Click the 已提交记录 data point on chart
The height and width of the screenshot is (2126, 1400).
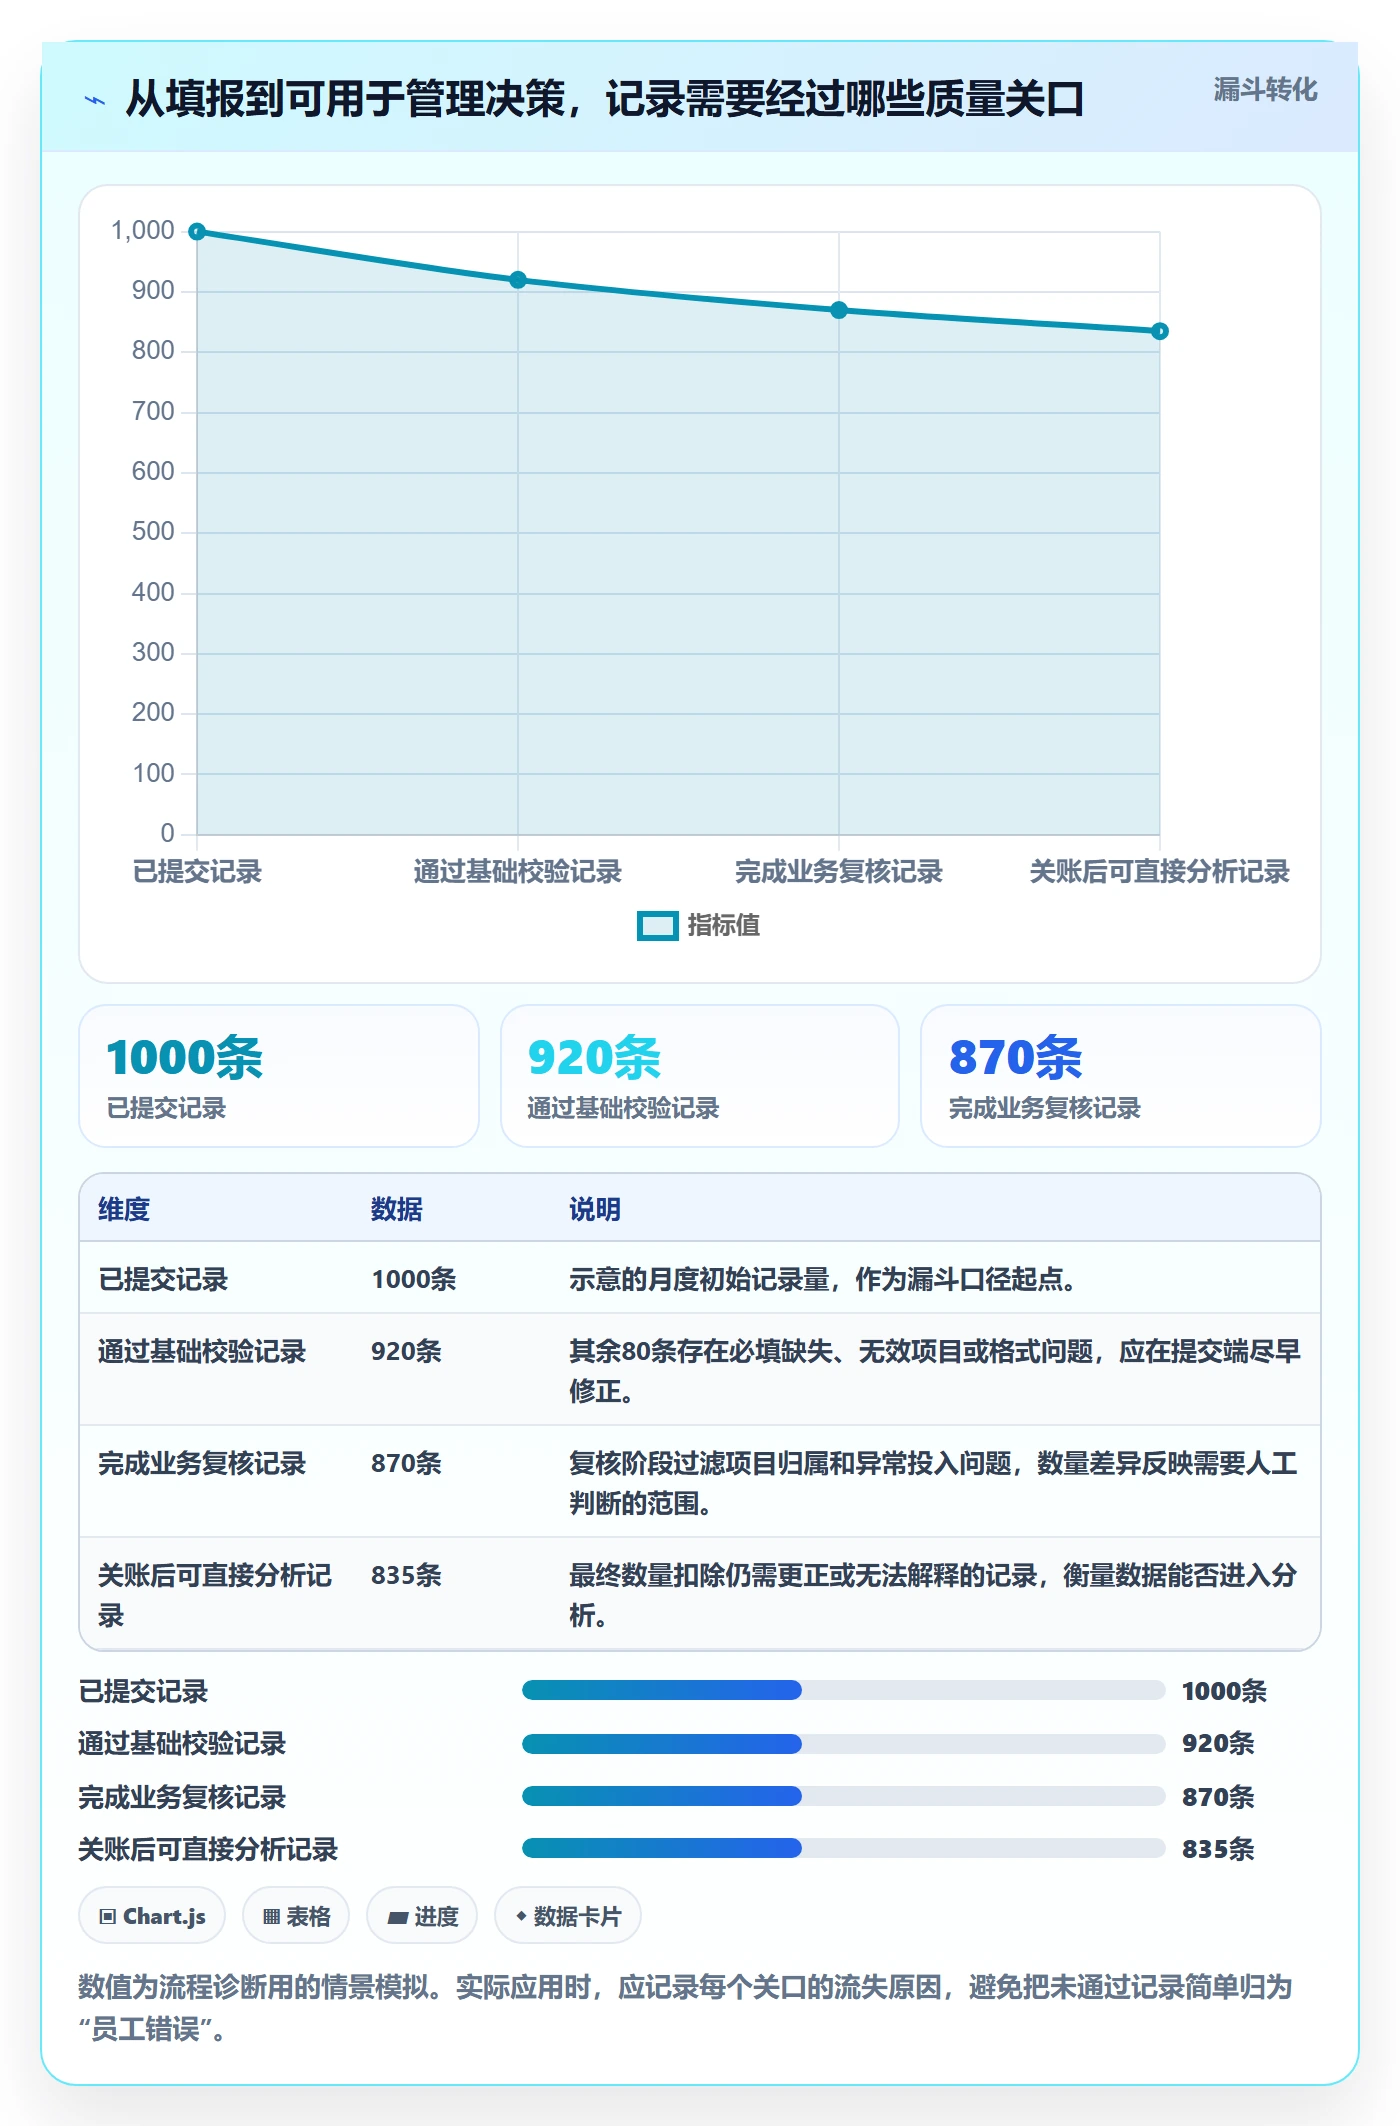point(197,232)
